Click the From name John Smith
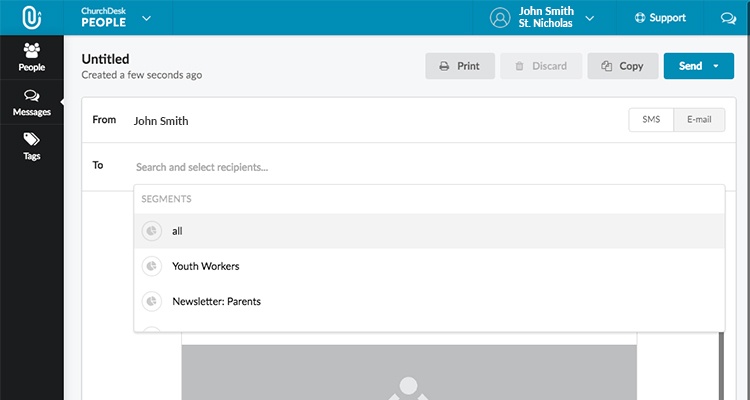 (161, 121)
